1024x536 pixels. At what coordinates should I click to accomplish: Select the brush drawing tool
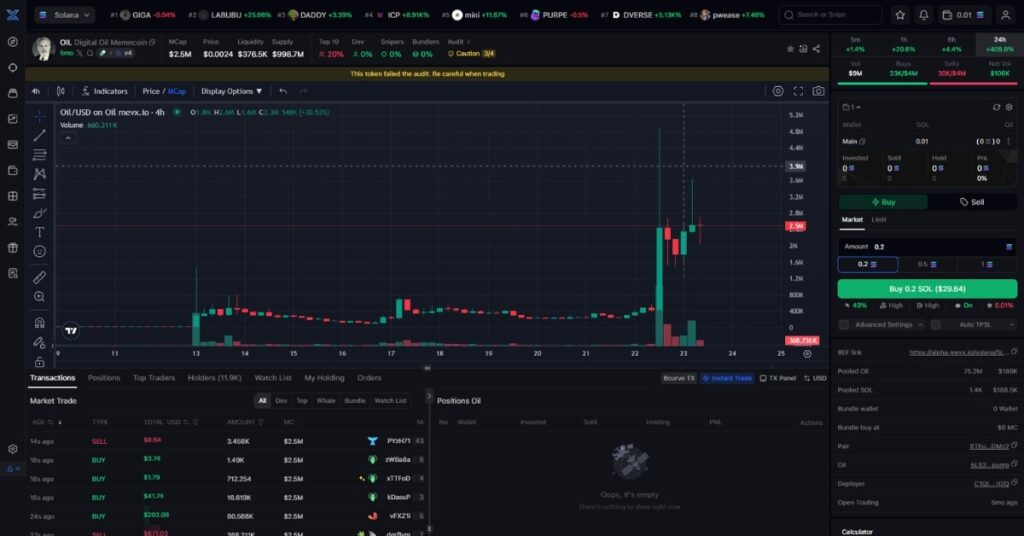[x=40, y=213]
